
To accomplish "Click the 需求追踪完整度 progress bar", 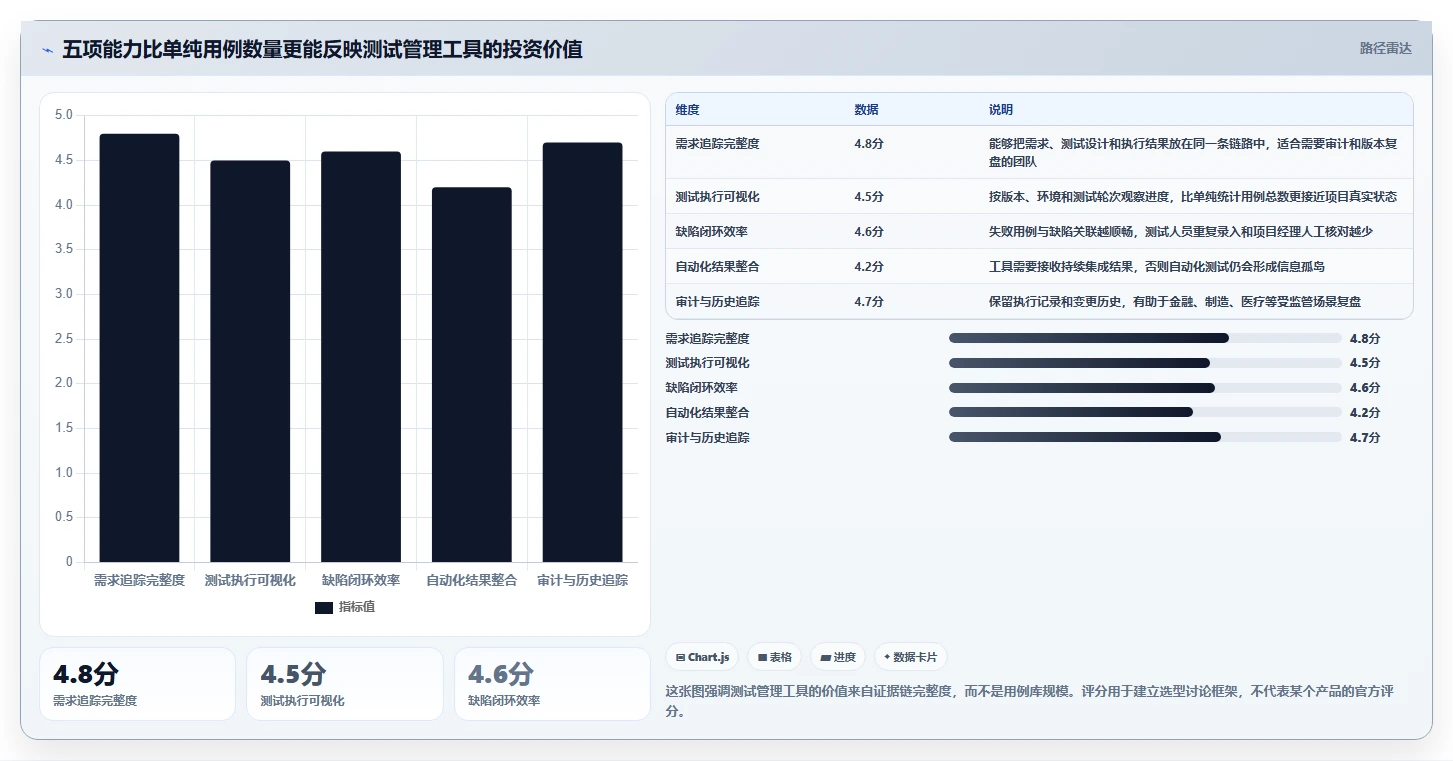I will coord(1145,338).
